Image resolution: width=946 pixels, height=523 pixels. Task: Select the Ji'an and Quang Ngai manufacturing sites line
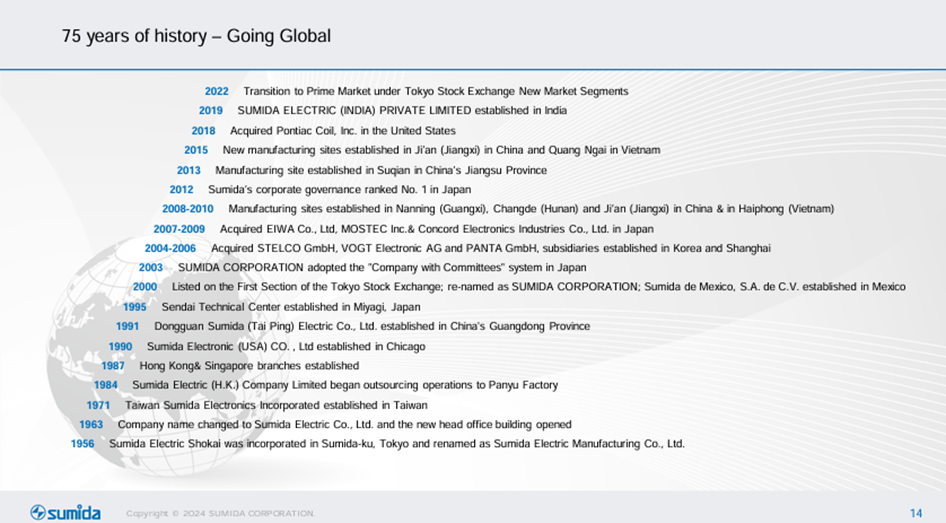click(x=442, y=150)
